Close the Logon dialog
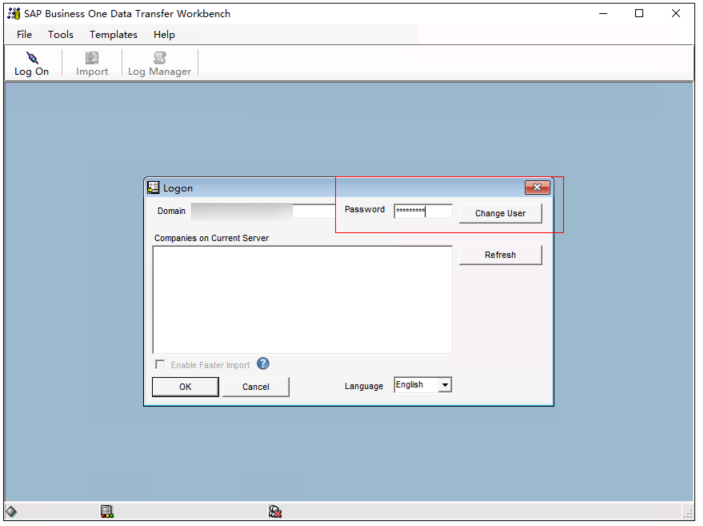Image resolution: width=703 pixels, height=526 pixels. [x=537, y=187]
